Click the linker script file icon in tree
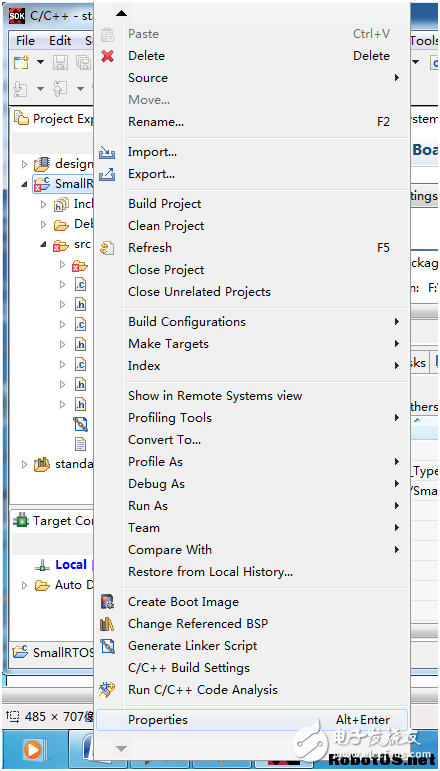This screenshot has width=440, height=771. point(80,424)
